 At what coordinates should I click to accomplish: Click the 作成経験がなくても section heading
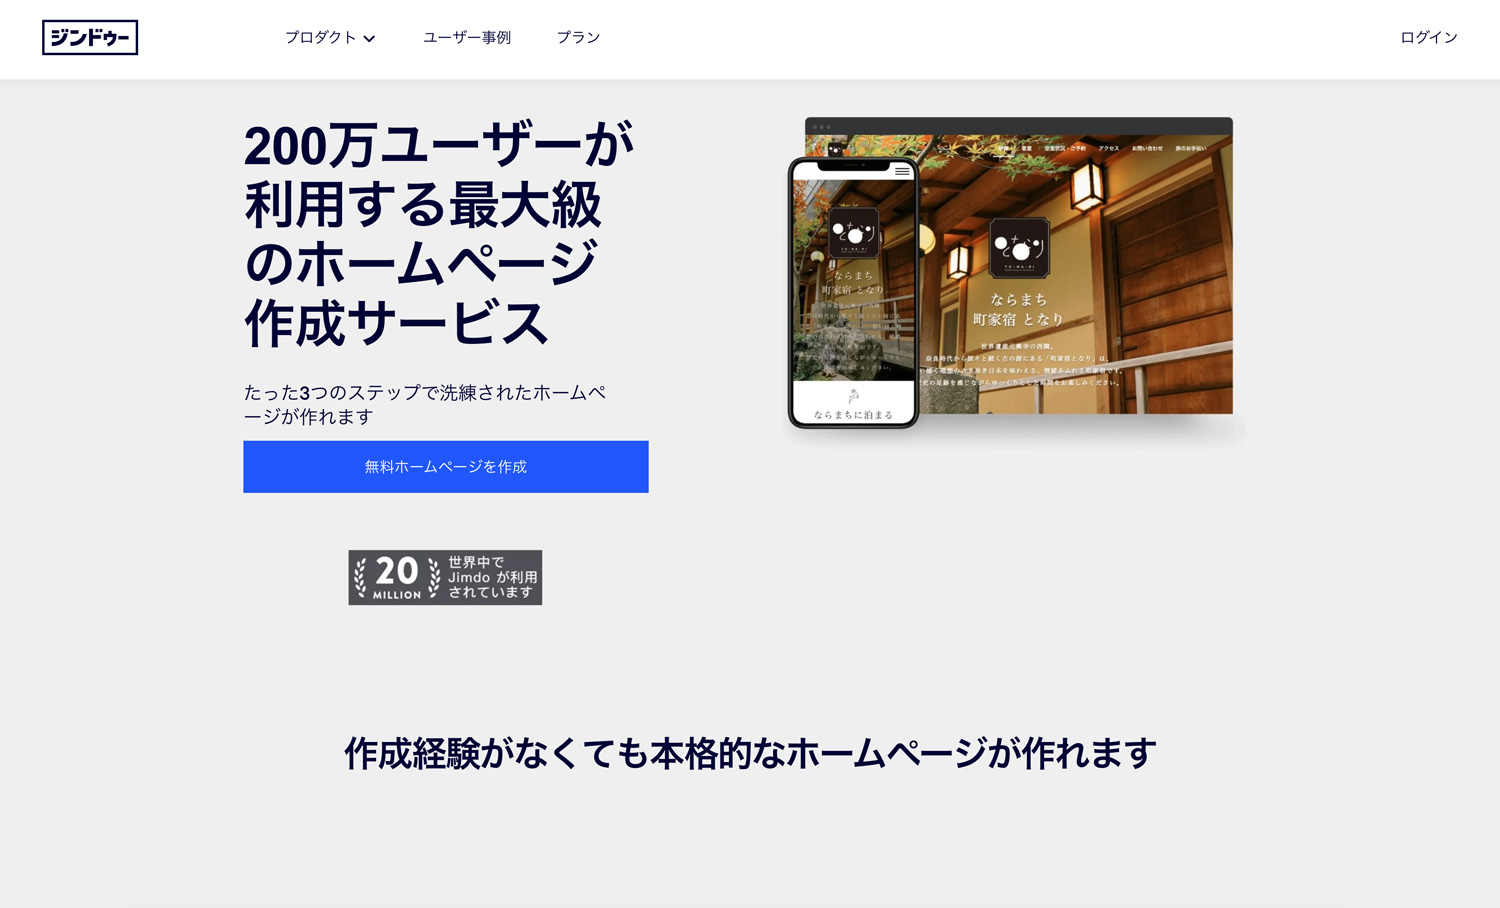point(750,753)
